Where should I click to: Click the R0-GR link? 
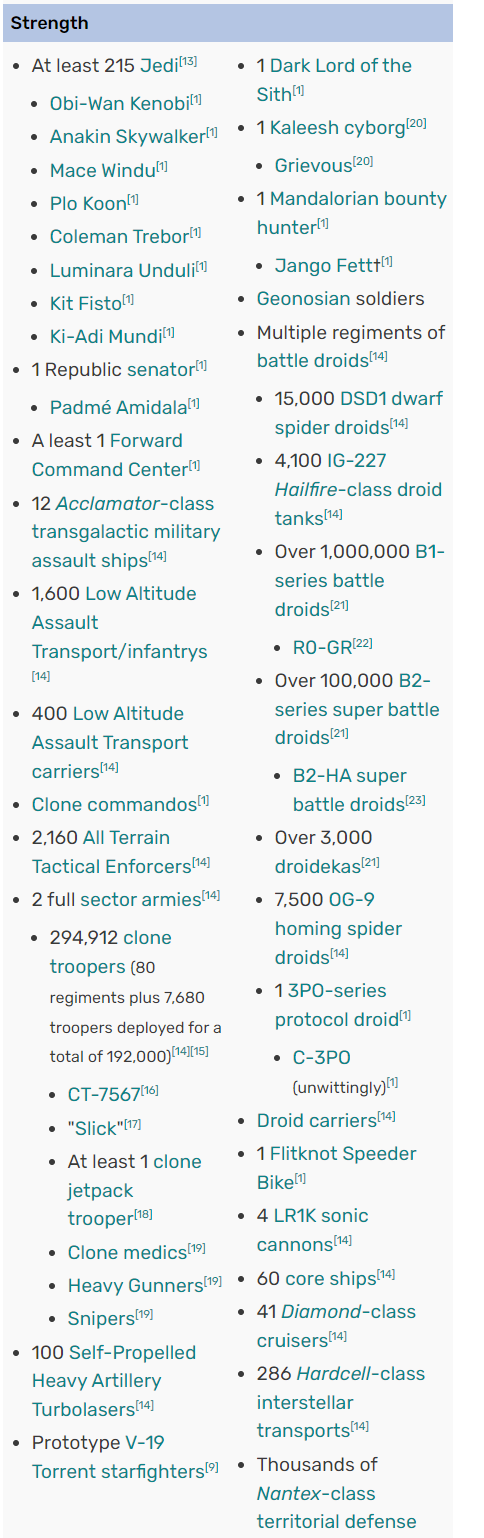tap(319, 647)
